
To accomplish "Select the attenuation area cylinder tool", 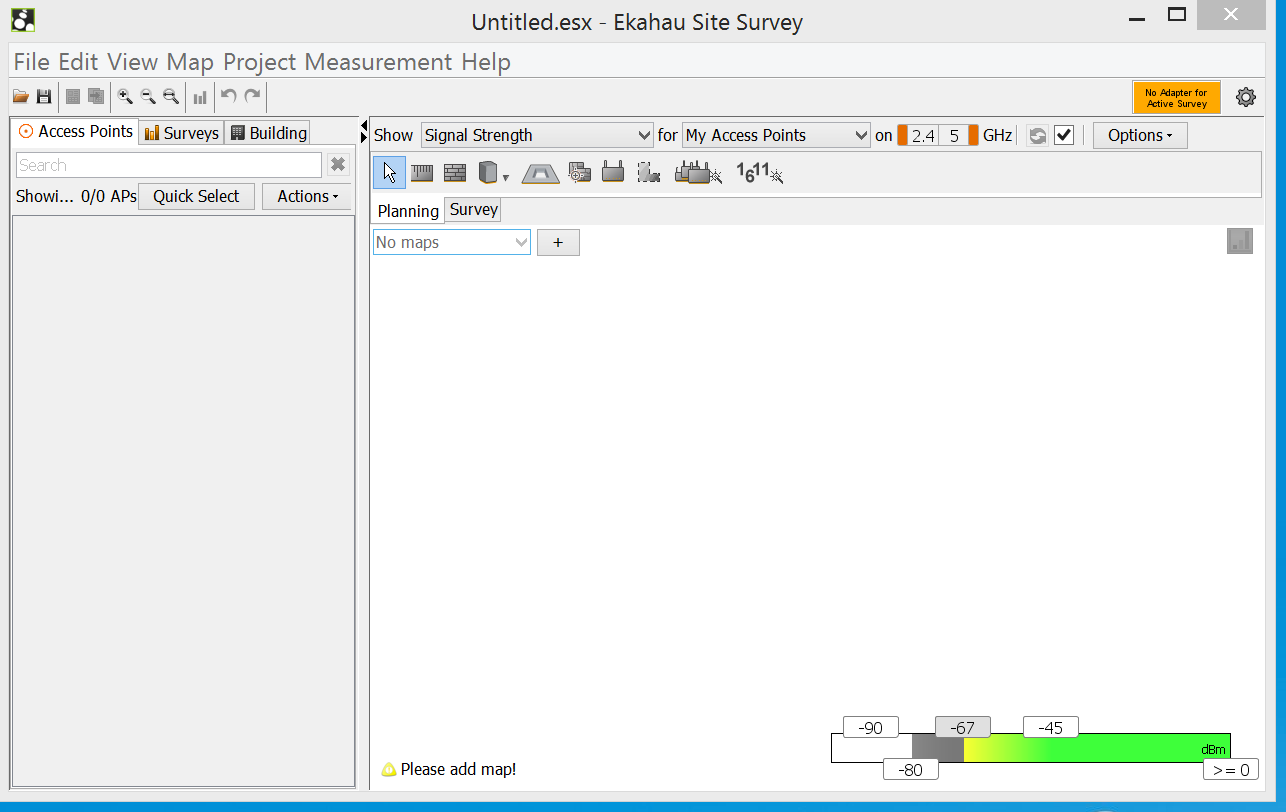I will (488, 172).
